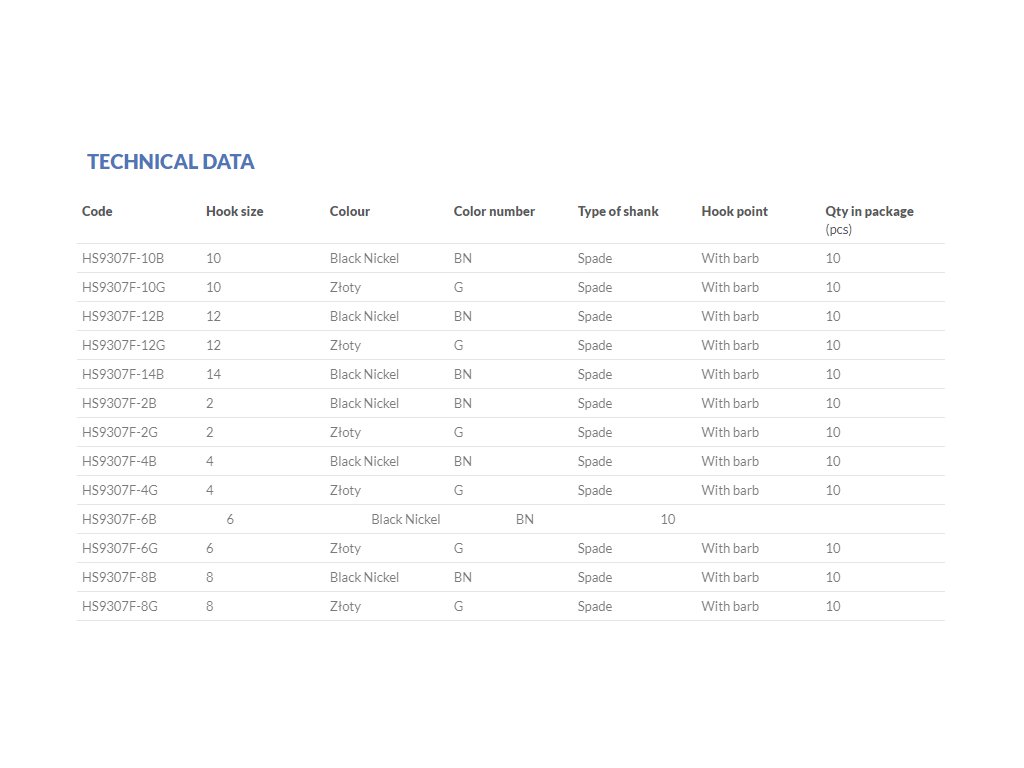Click Black Nickel in the HS9307F-6B row
Viewport: 1024px width, 768px height.
click(x=406, y=519)
